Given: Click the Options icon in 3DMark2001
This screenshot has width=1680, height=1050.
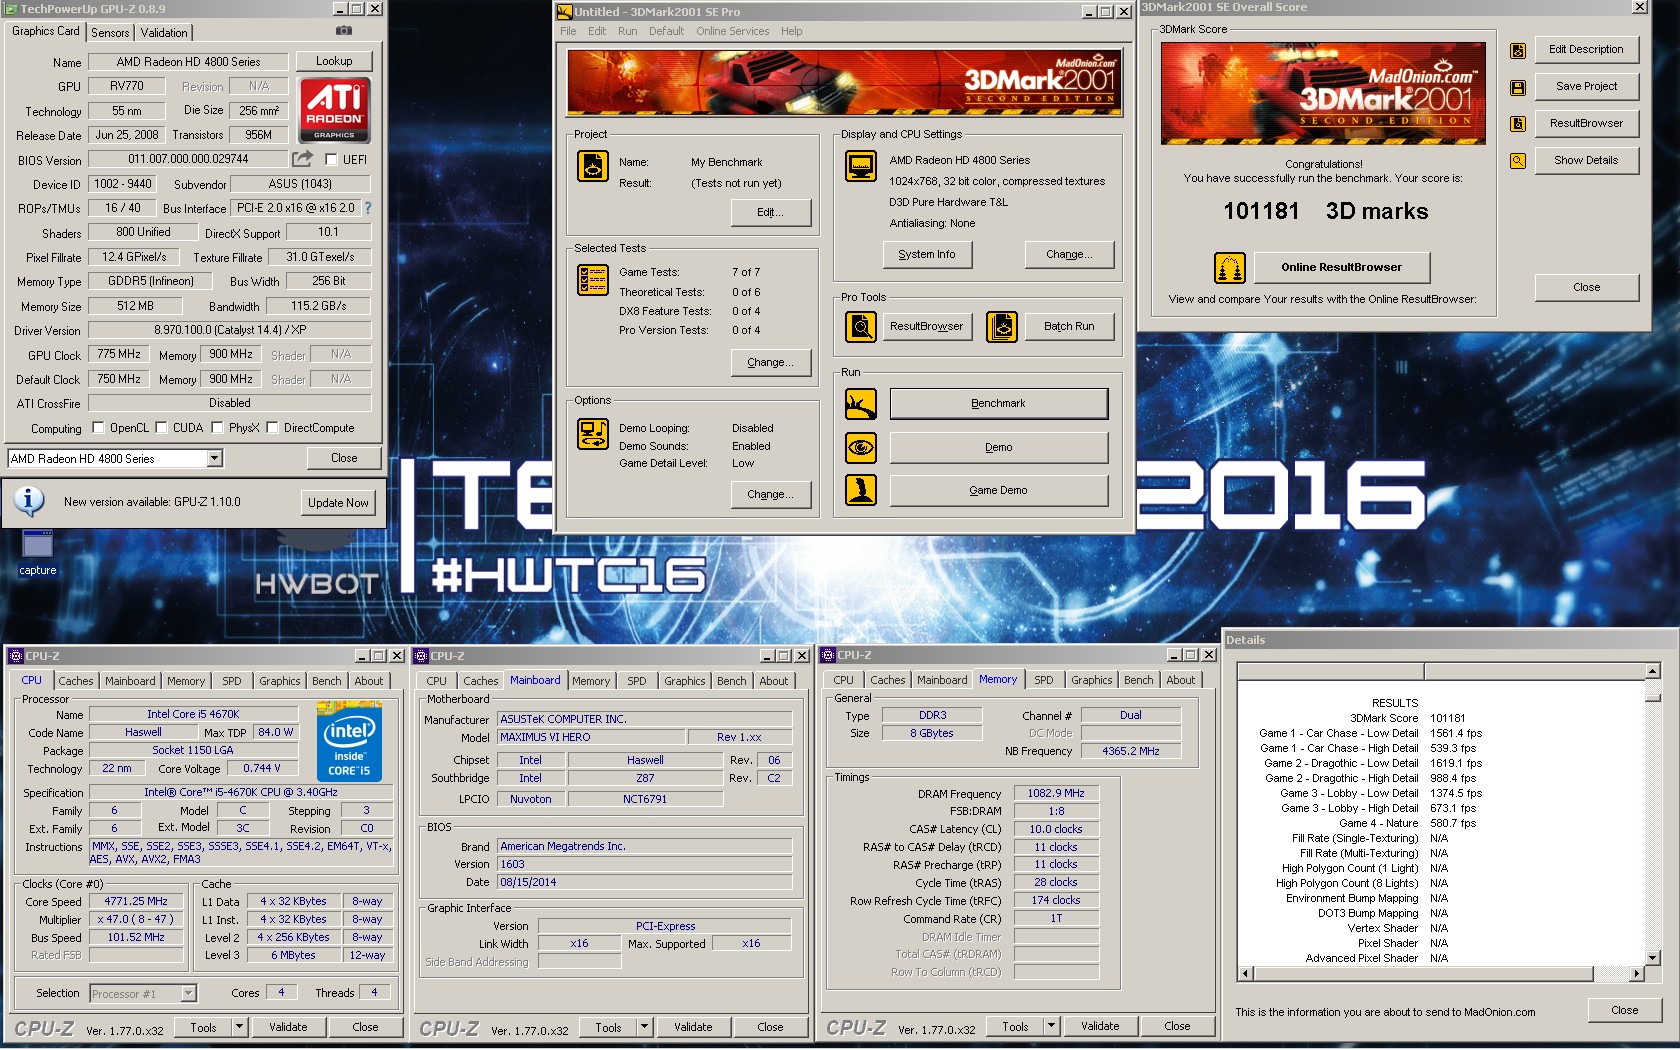Looking at the screenshot, I should pyautogui.click(x=593, y=434).
